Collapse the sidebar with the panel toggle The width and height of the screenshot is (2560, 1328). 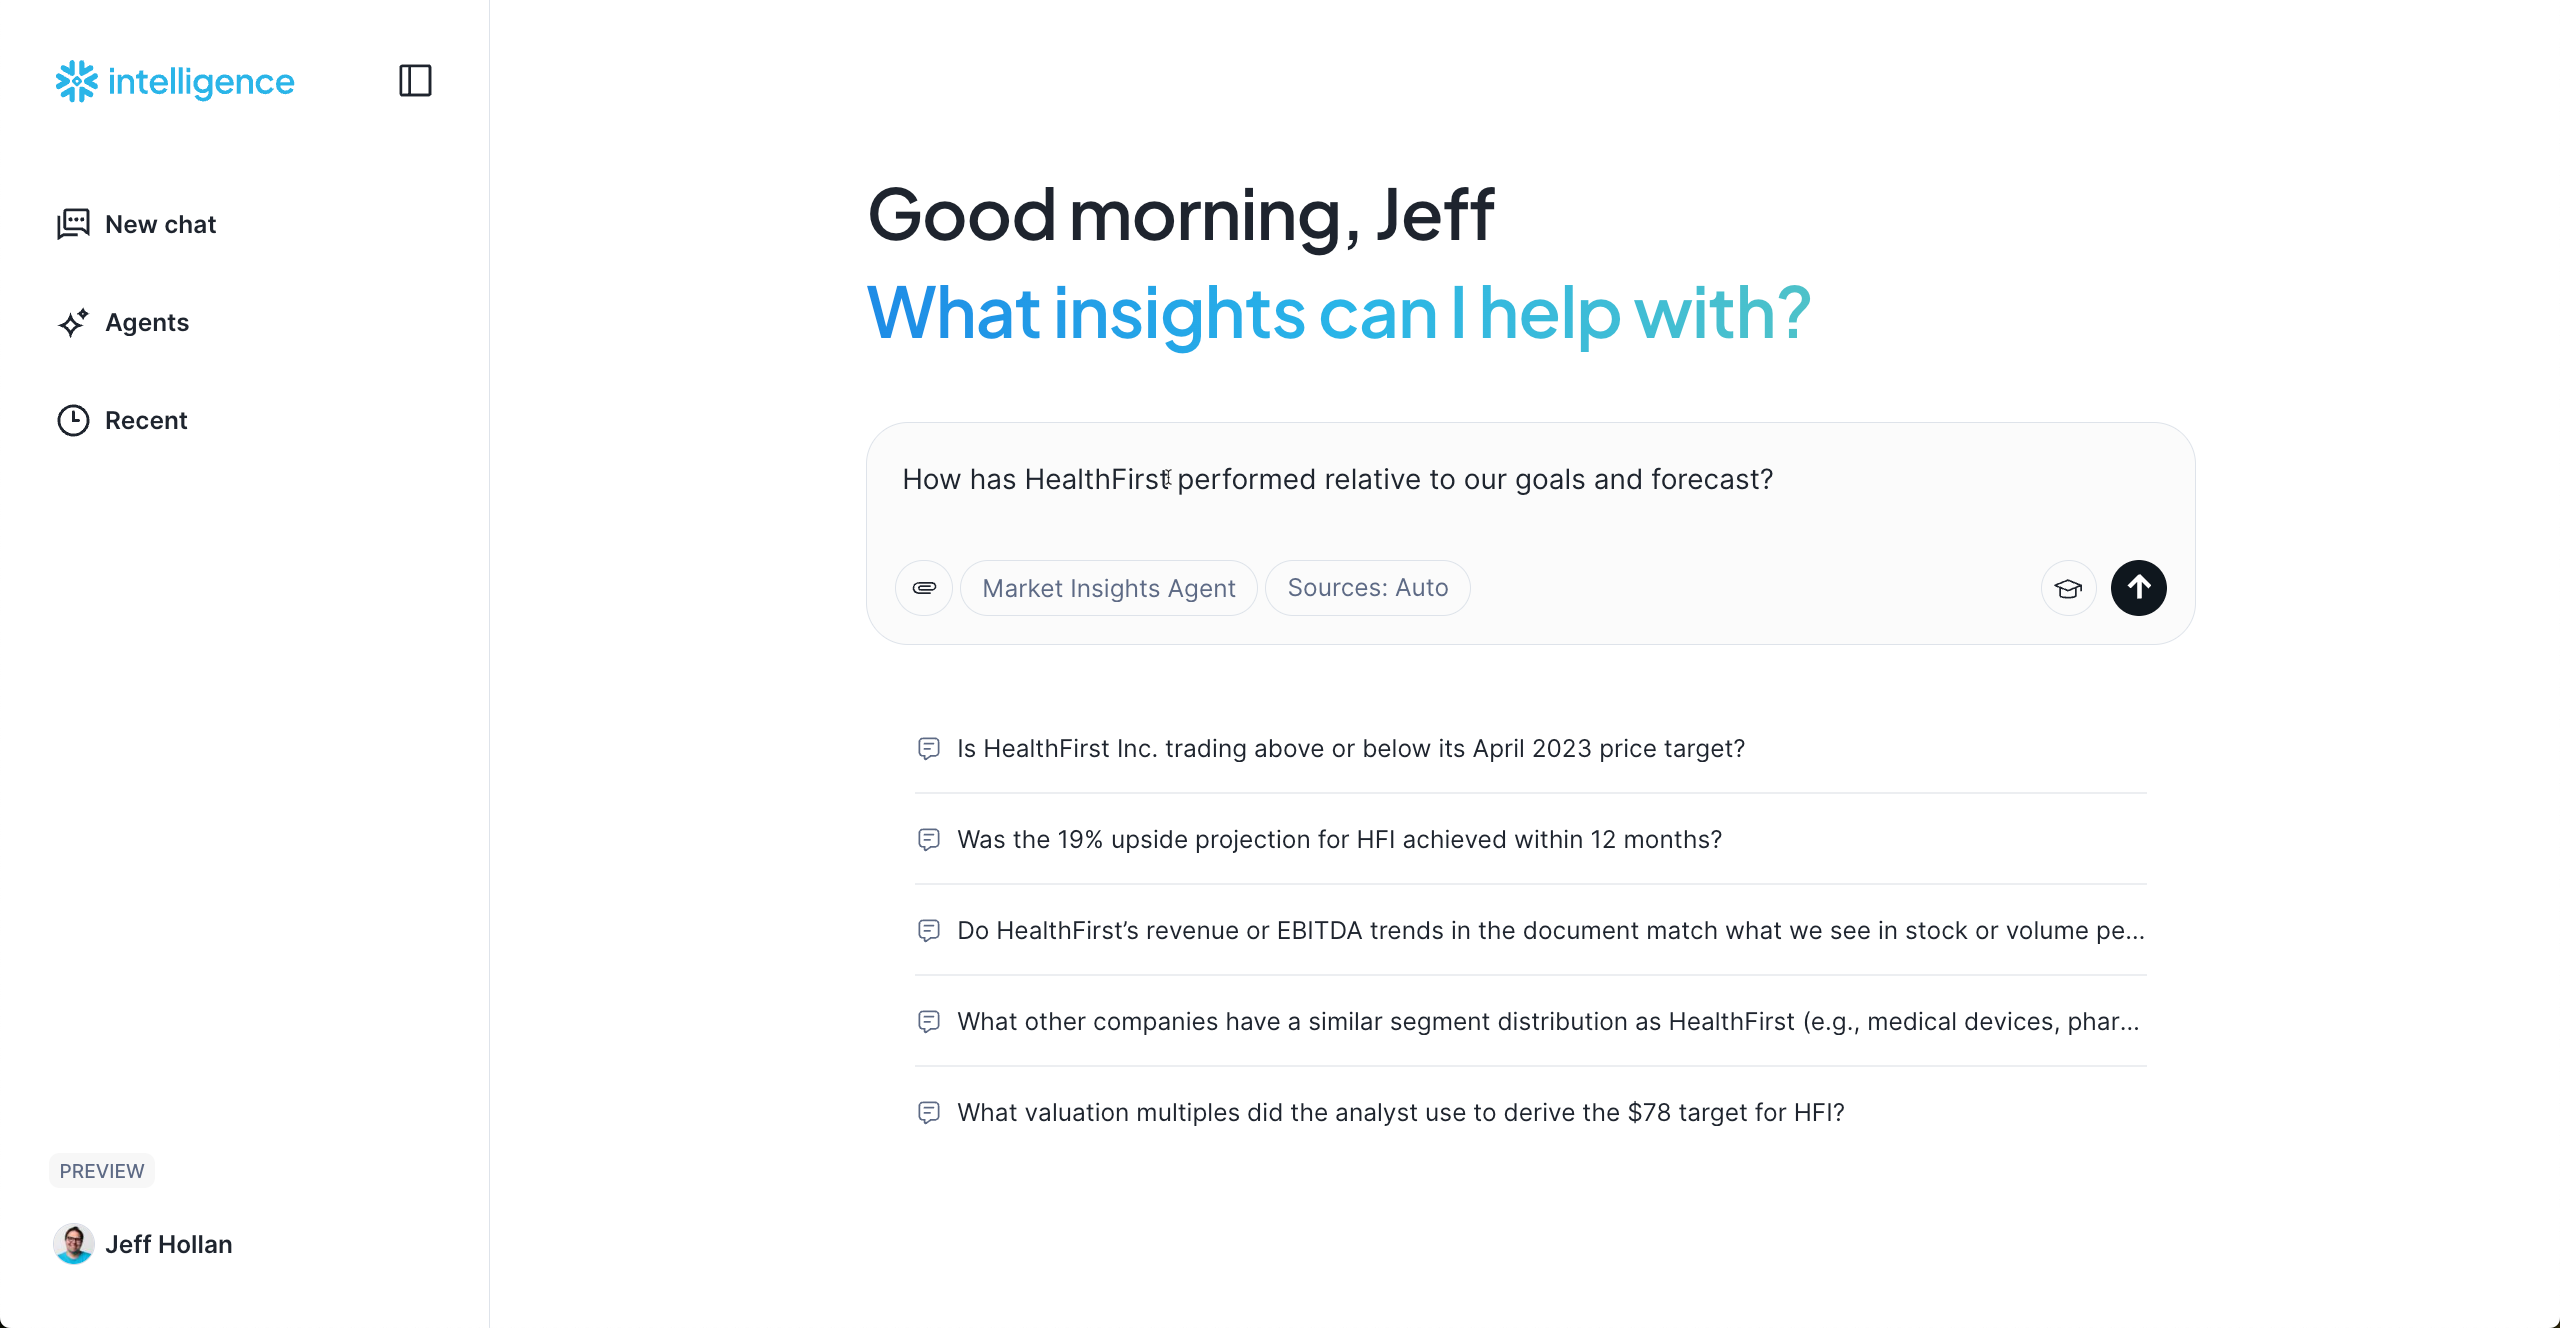(415, 81)
